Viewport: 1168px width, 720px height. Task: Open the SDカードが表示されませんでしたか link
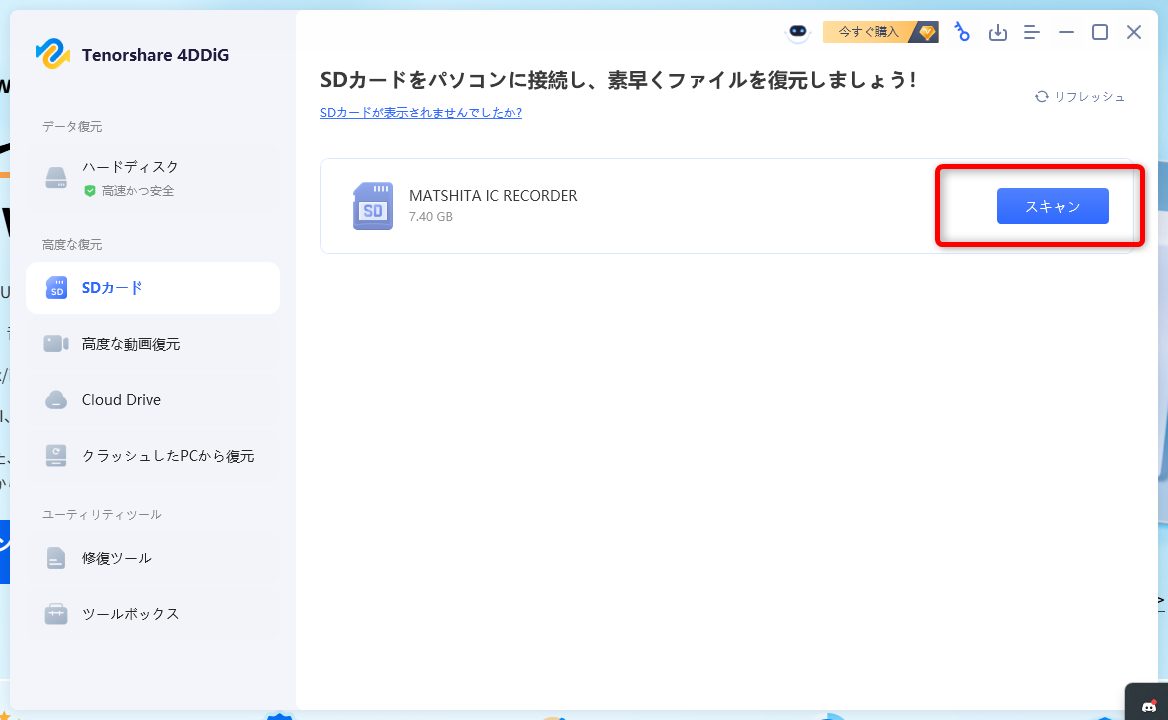(420, 113)
